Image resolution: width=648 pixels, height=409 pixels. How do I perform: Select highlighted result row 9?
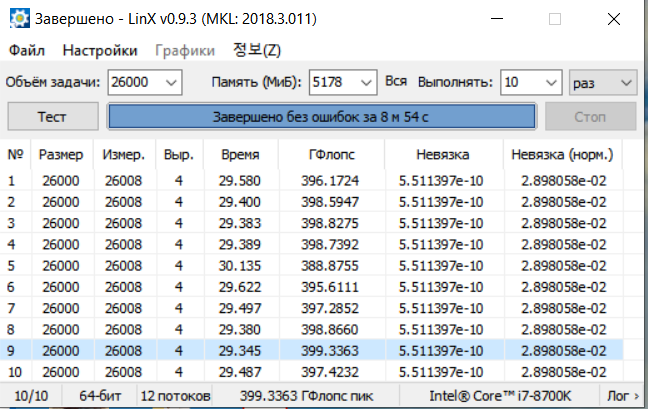pyautogui.click(x=311, y=351)
